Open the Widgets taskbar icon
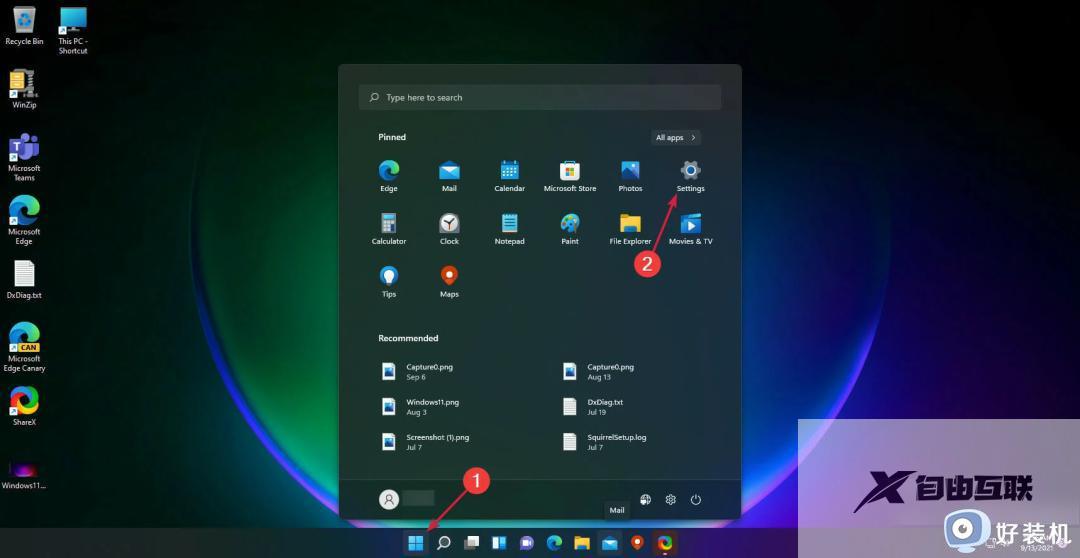Viewport: 1080px width, 558px height. coord(499,543)
